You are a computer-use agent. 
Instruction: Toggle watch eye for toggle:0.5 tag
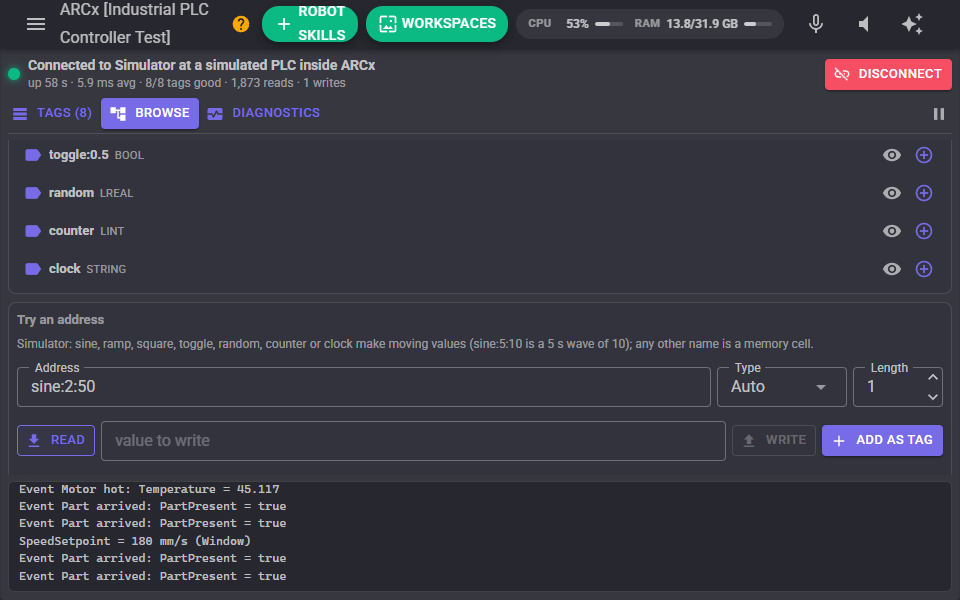(892, 155)
